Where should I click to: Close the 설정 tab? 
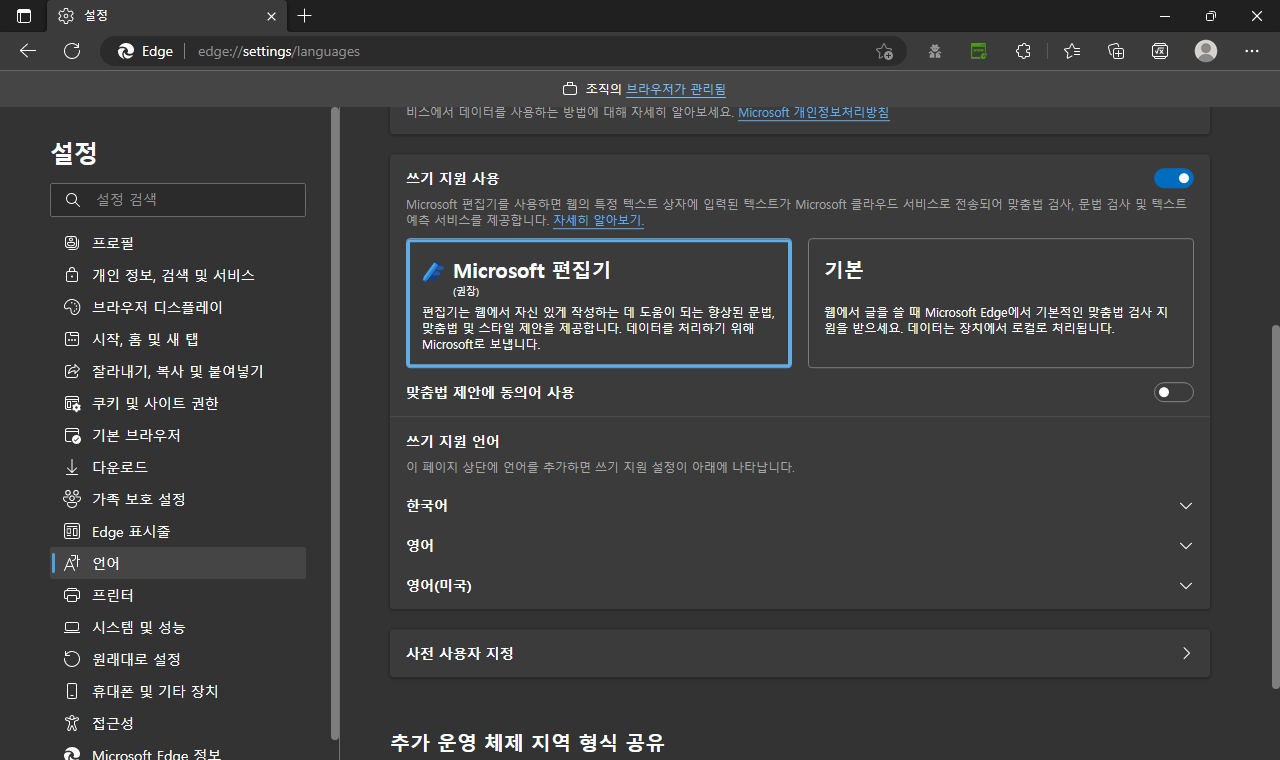pos(271,16)
